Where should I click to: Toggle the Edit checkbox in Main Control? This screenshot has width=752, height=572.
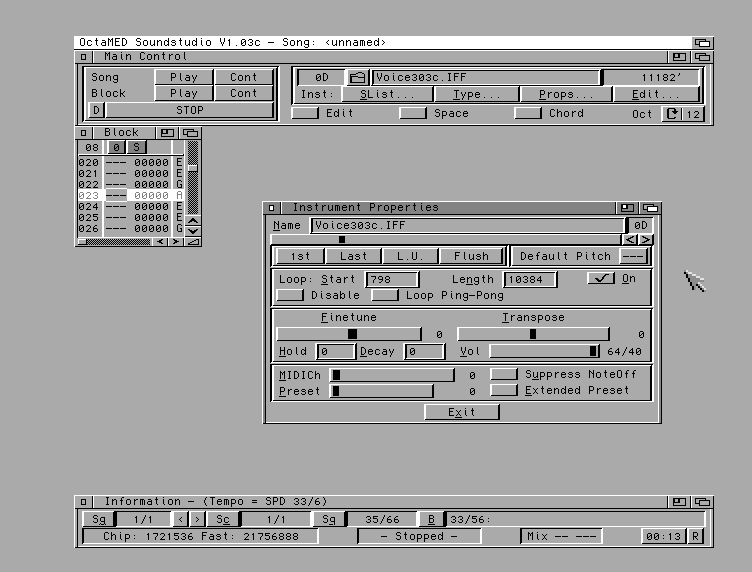coord(305,113)
